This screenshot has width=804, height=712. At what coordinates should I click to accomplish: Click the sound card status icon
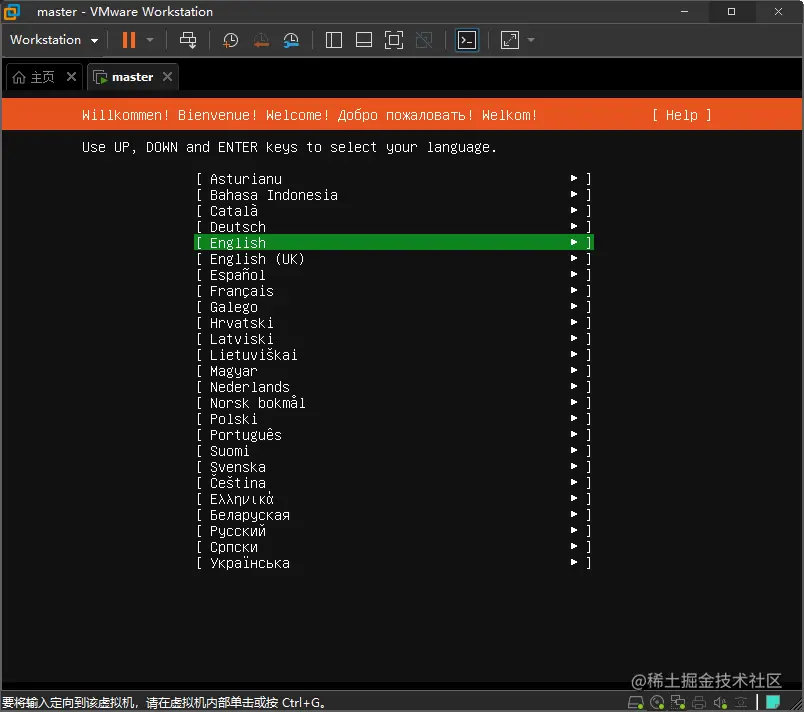pyautogui.click(x=720, y=702)
